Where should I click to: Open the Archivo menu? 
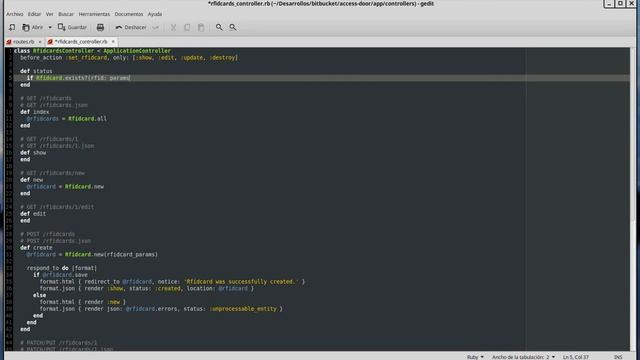[x=15, y=14]
